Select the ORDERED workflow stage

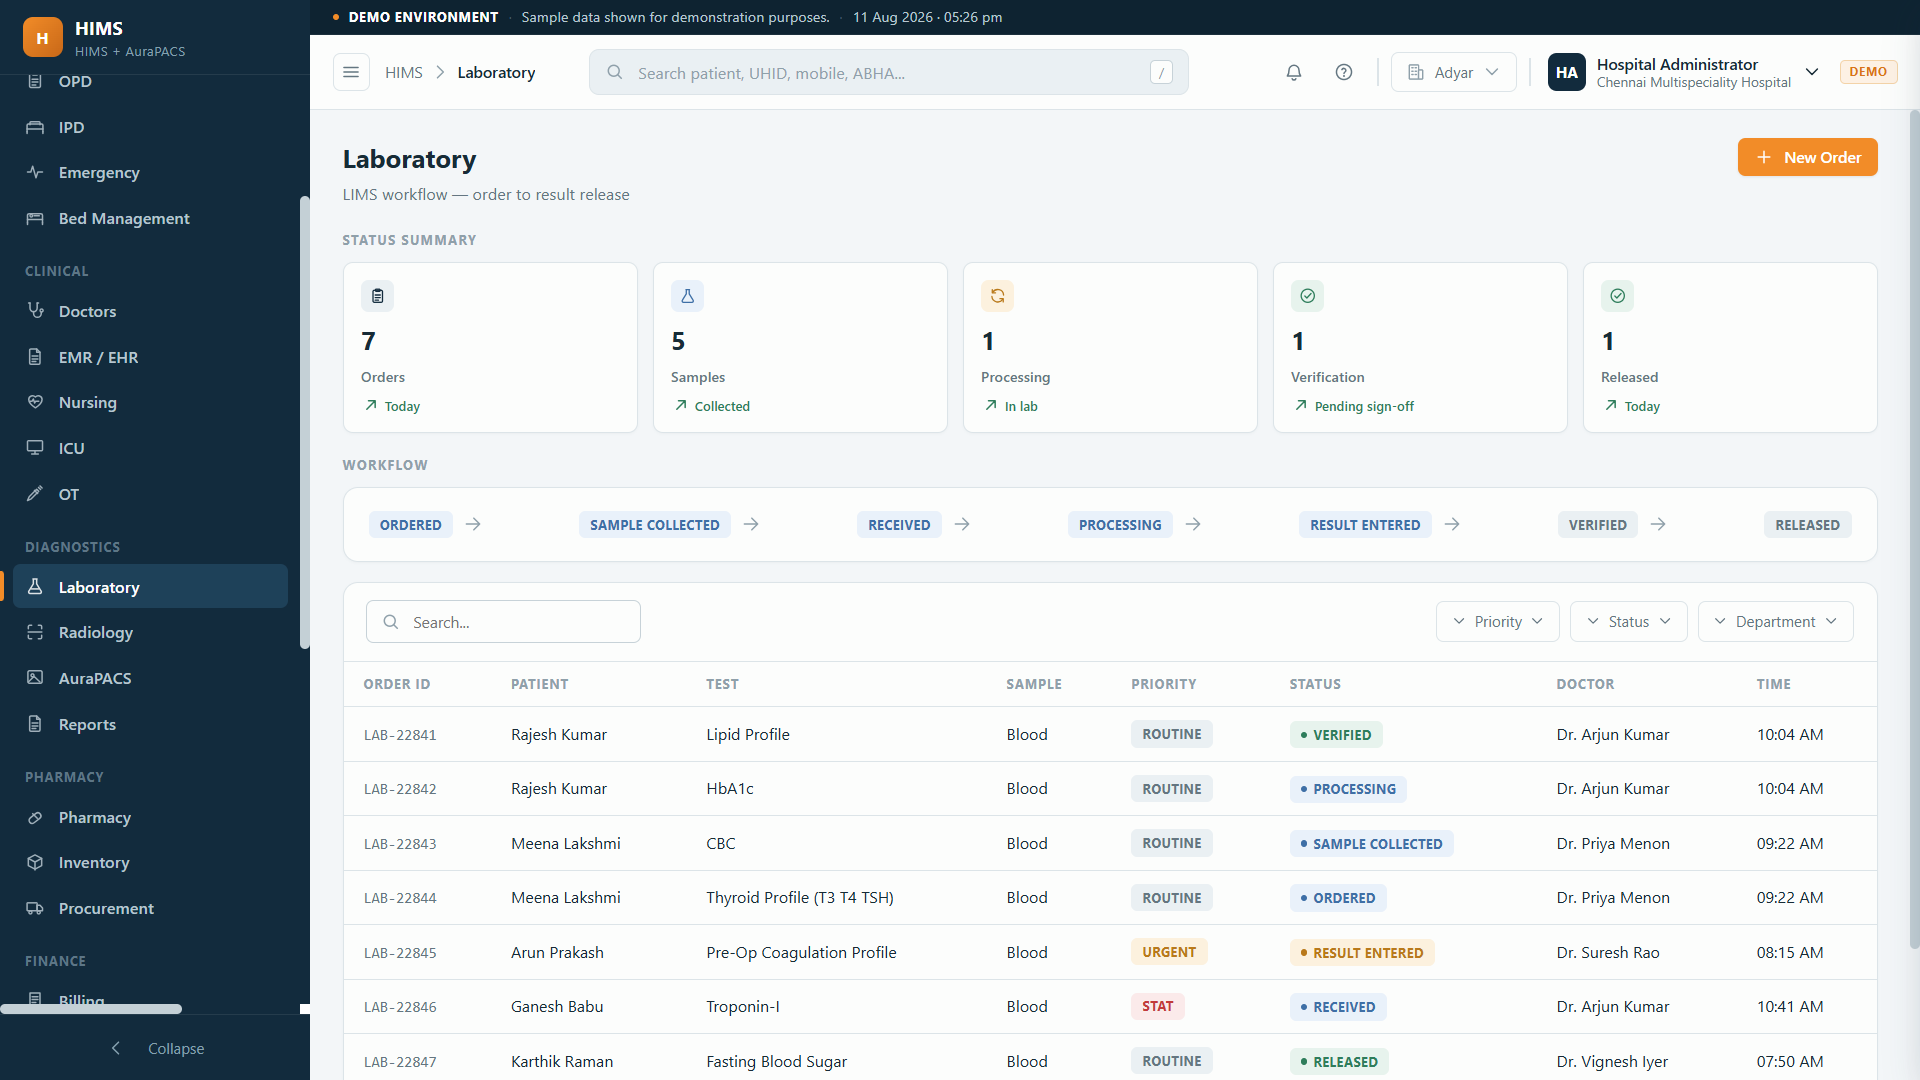[410, 525]
